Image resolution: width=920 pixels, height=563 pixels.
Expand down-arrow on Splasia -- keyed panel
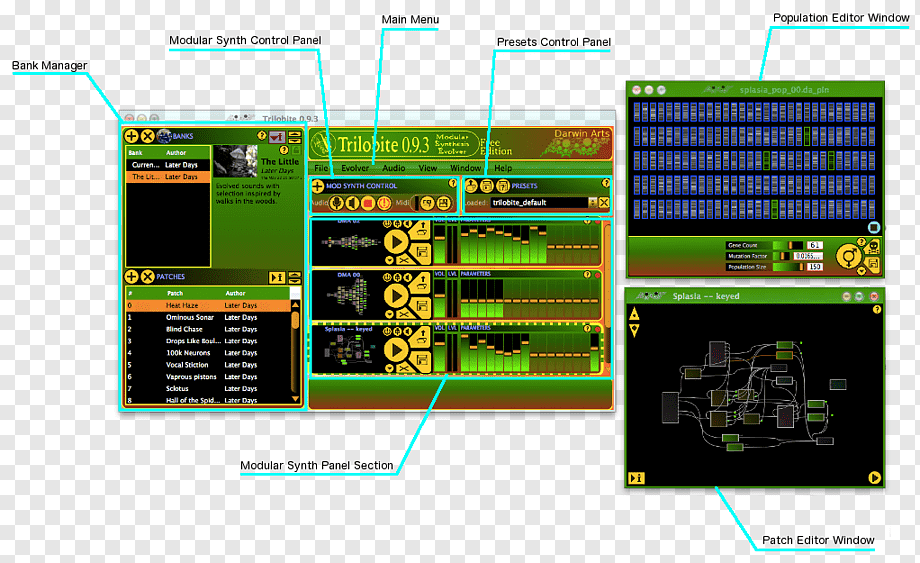point(389,368)
